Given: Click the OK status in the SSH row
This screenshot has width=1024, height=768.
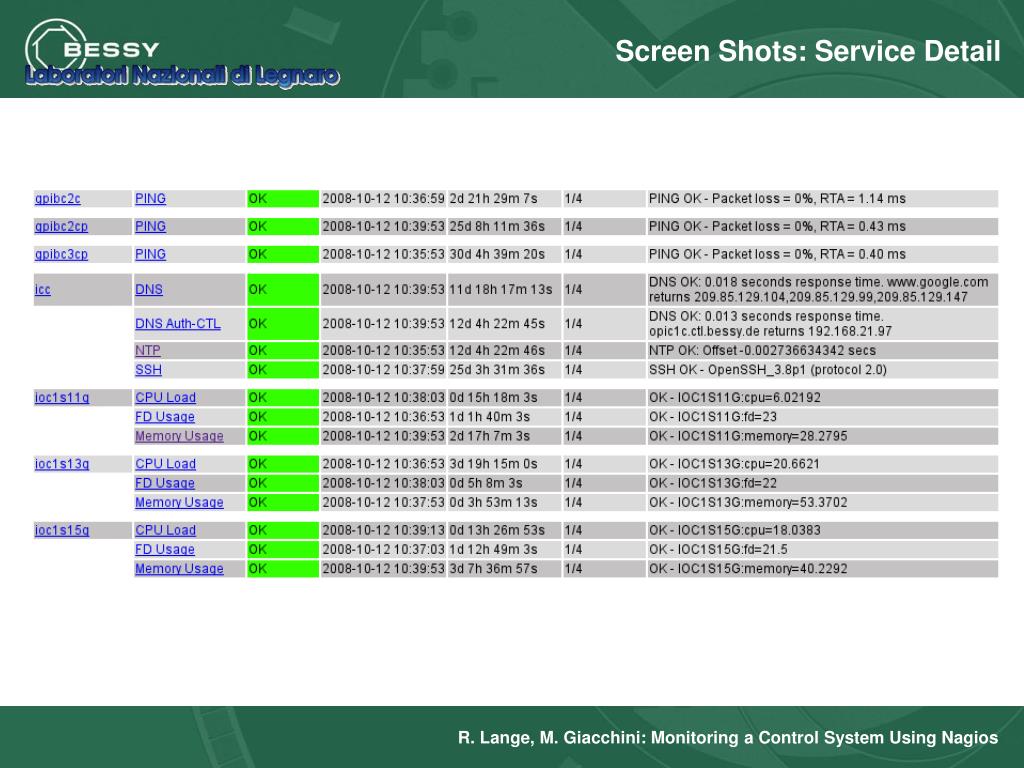Looking at the screenshot, I should (x=283, y=370).
